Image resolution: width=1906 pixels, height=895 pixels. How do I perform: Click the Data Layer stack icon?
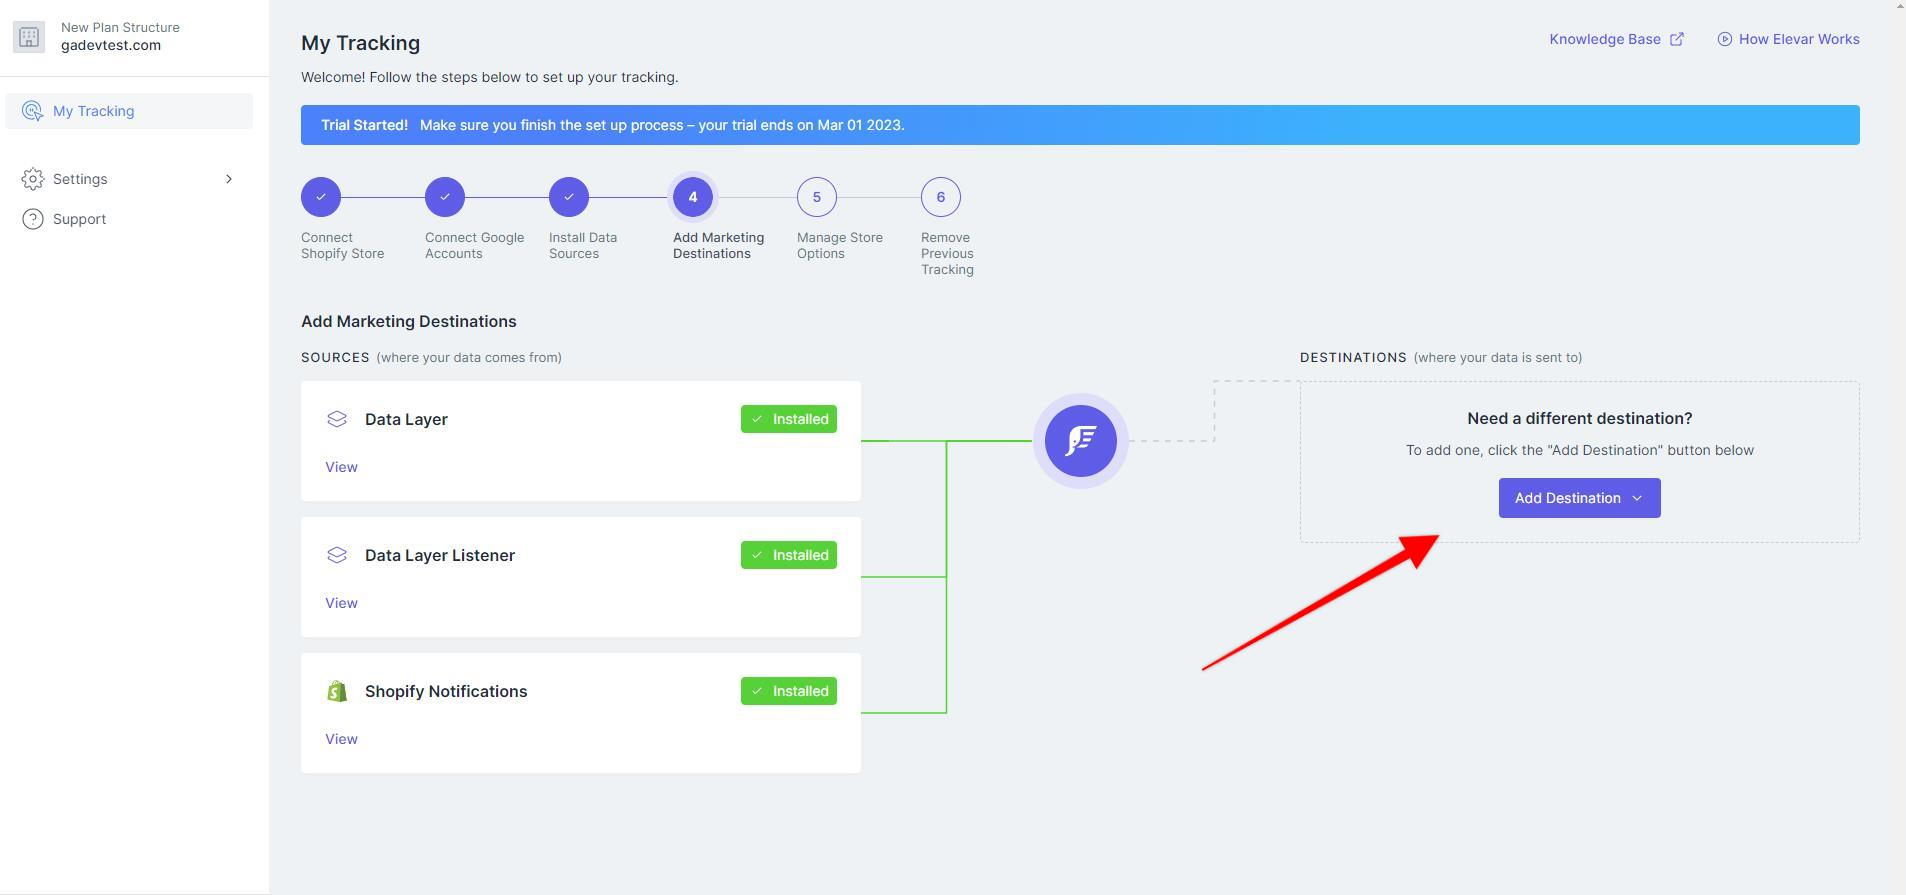(x=337, y=419)
